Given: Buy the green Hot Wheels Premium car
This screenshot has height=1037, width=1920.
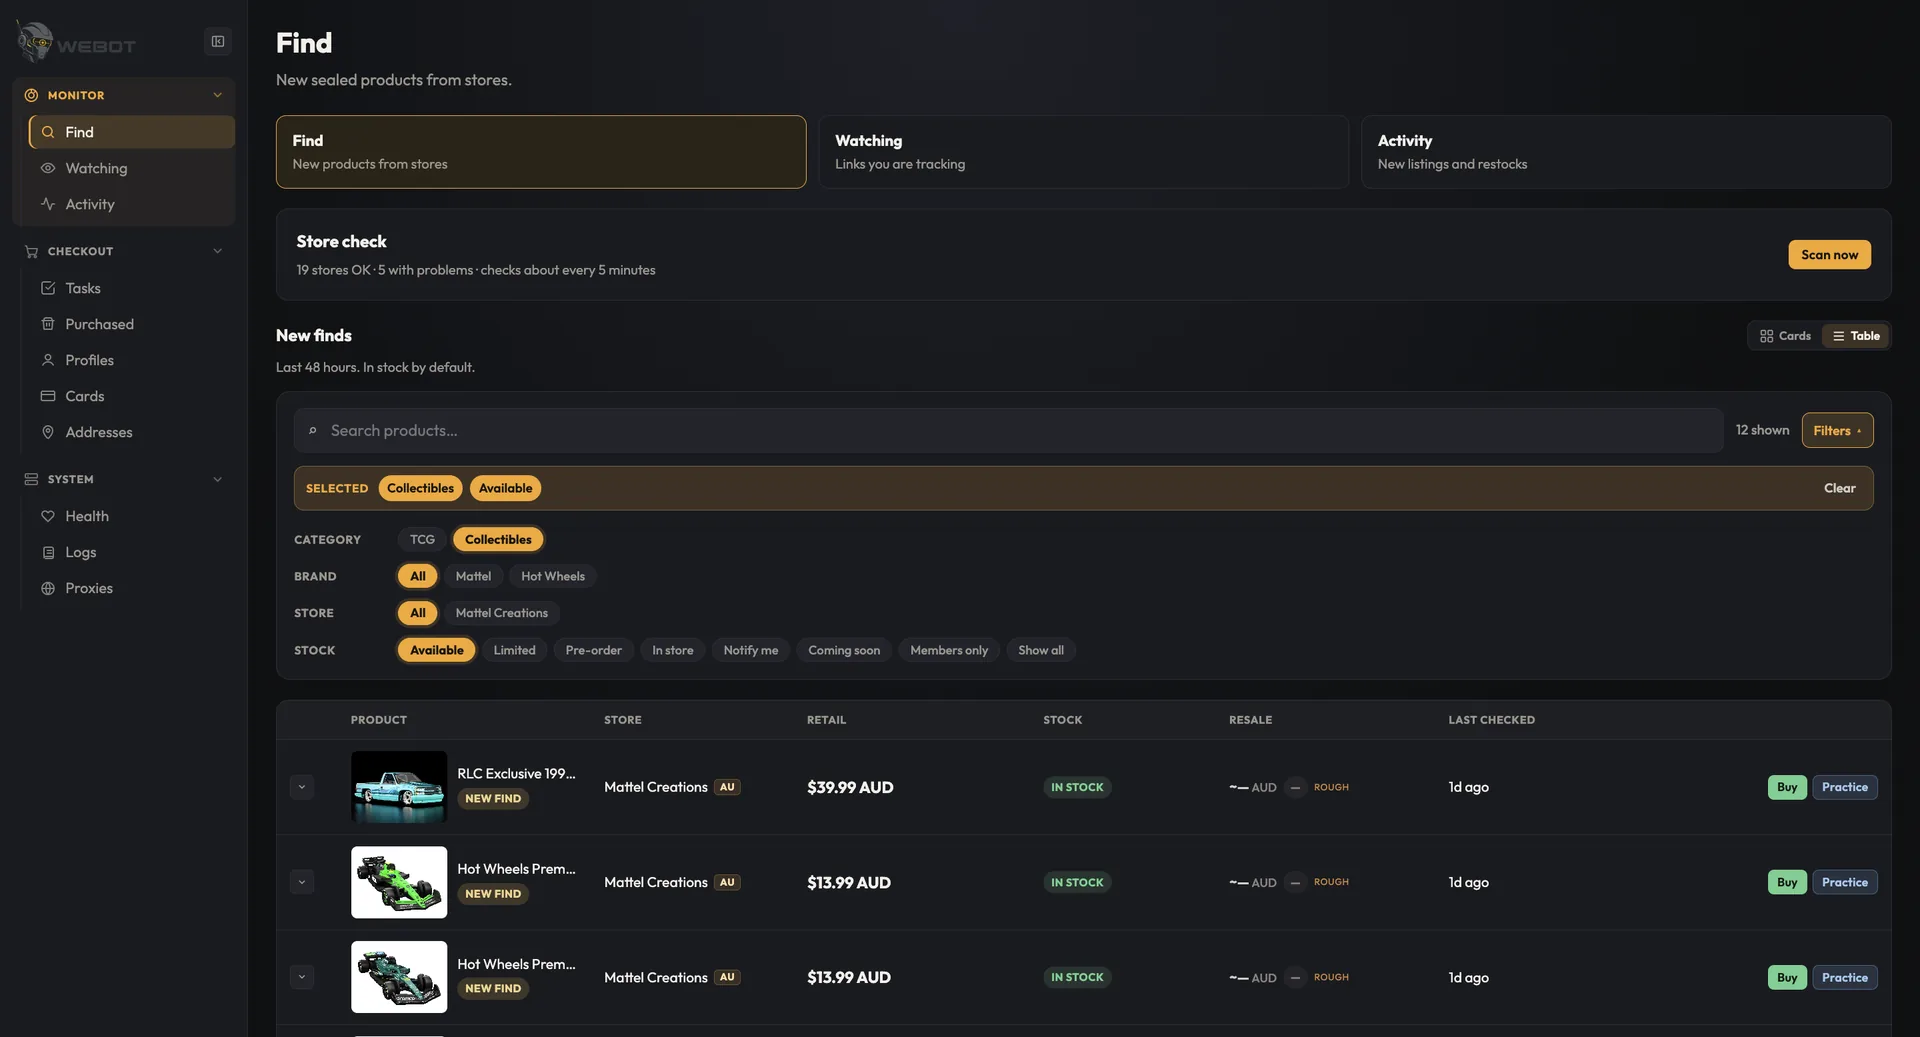Looking at the screenshot, I should point(1787,882).
